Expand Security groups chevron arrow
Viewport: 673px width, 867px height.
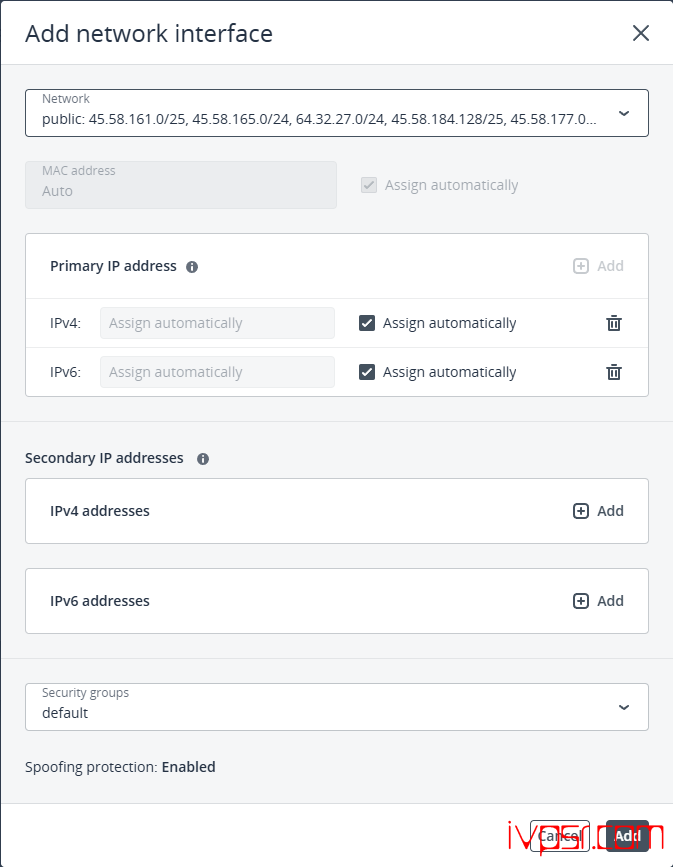coord(624,707)
